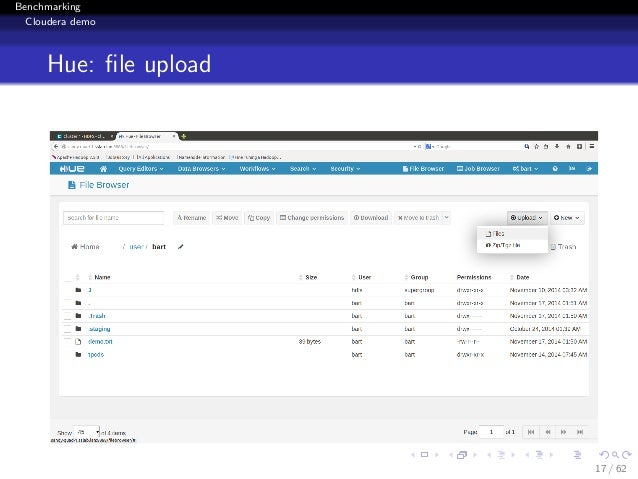Open the .Trash folder link
638x479 pixels.
(x=97, y=316)
